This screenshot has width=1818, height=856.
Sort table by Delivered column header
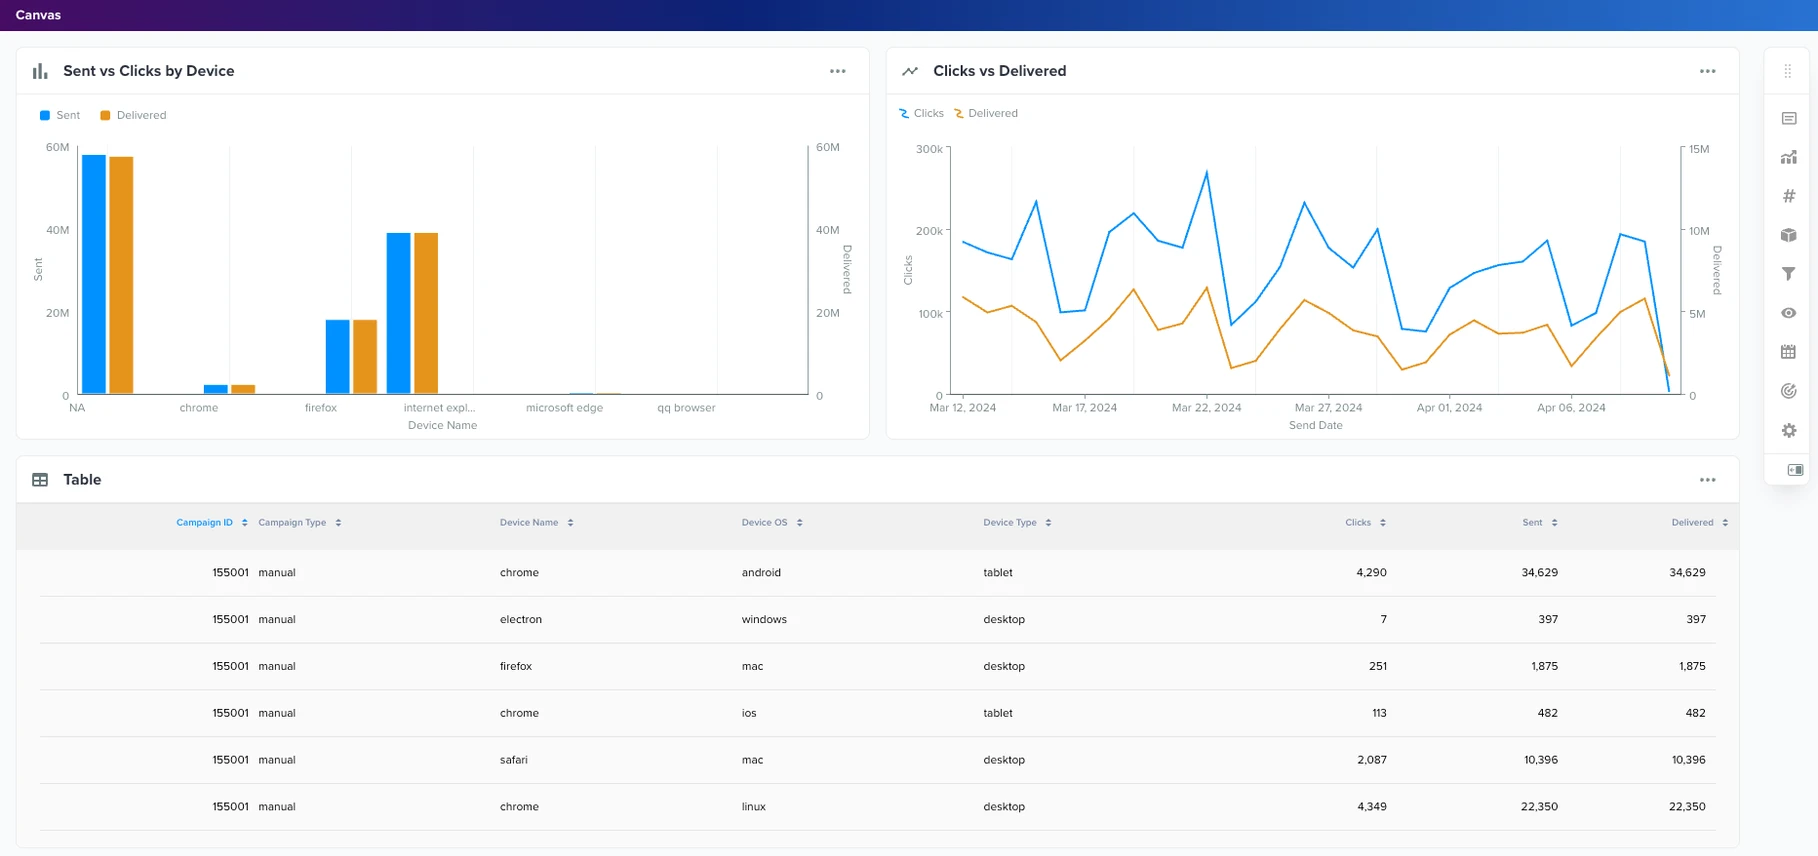point(1692,522)
